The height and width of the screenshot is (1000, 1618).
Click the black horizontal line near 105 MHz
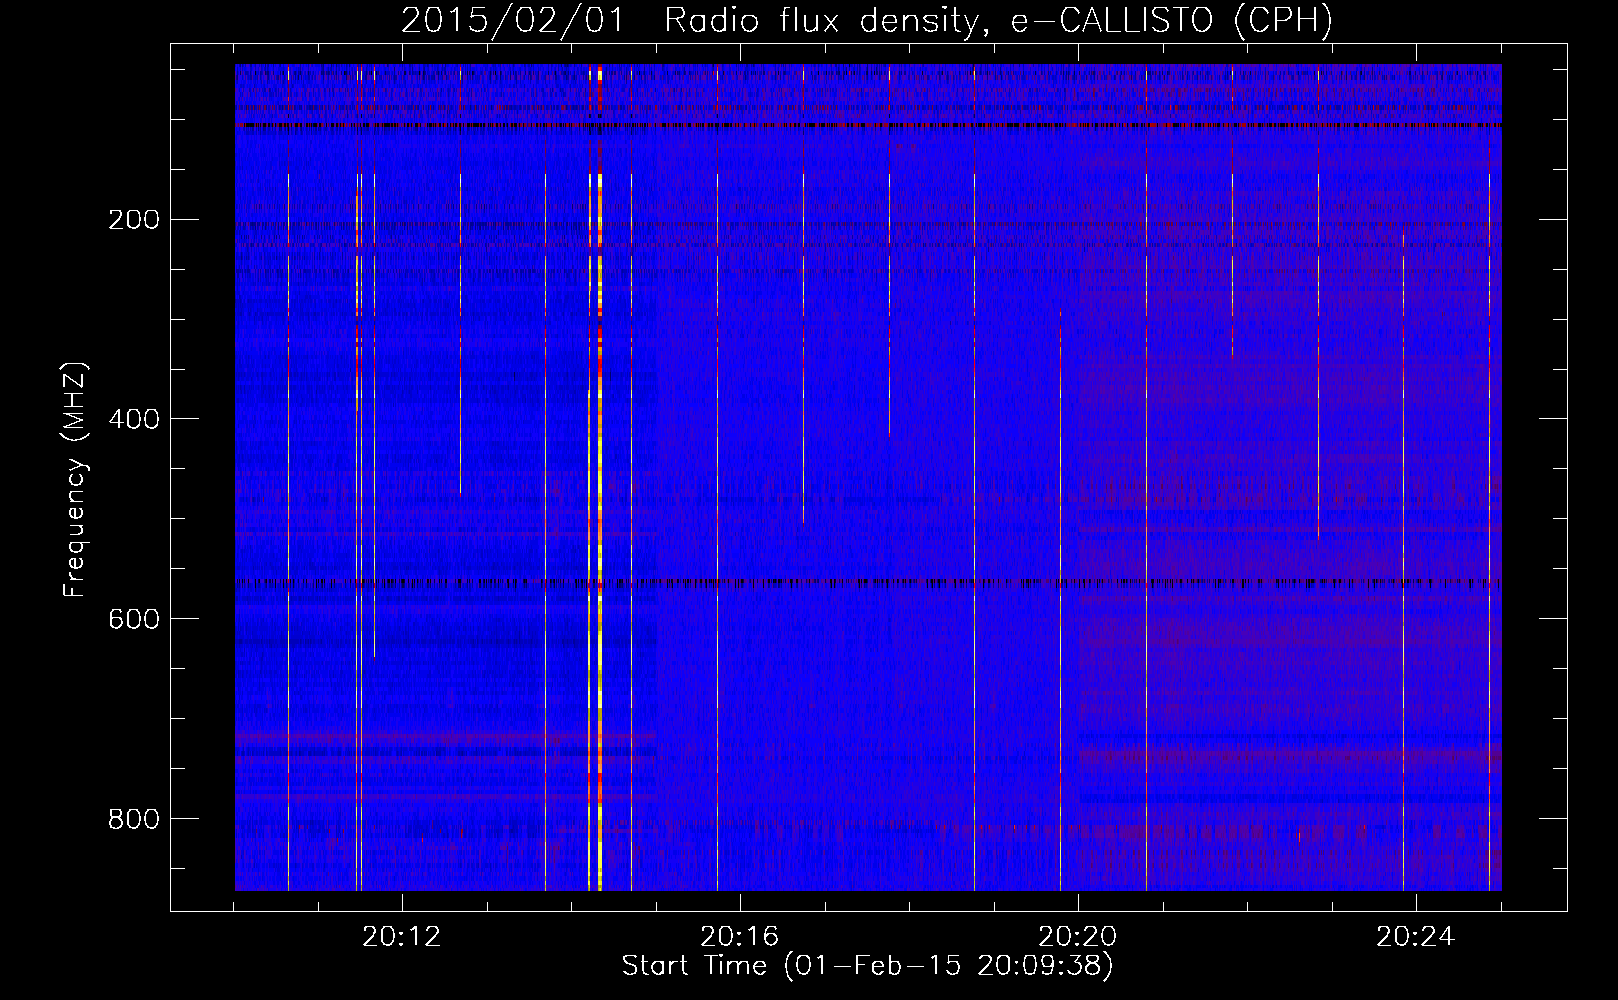(x=868, y=126)
